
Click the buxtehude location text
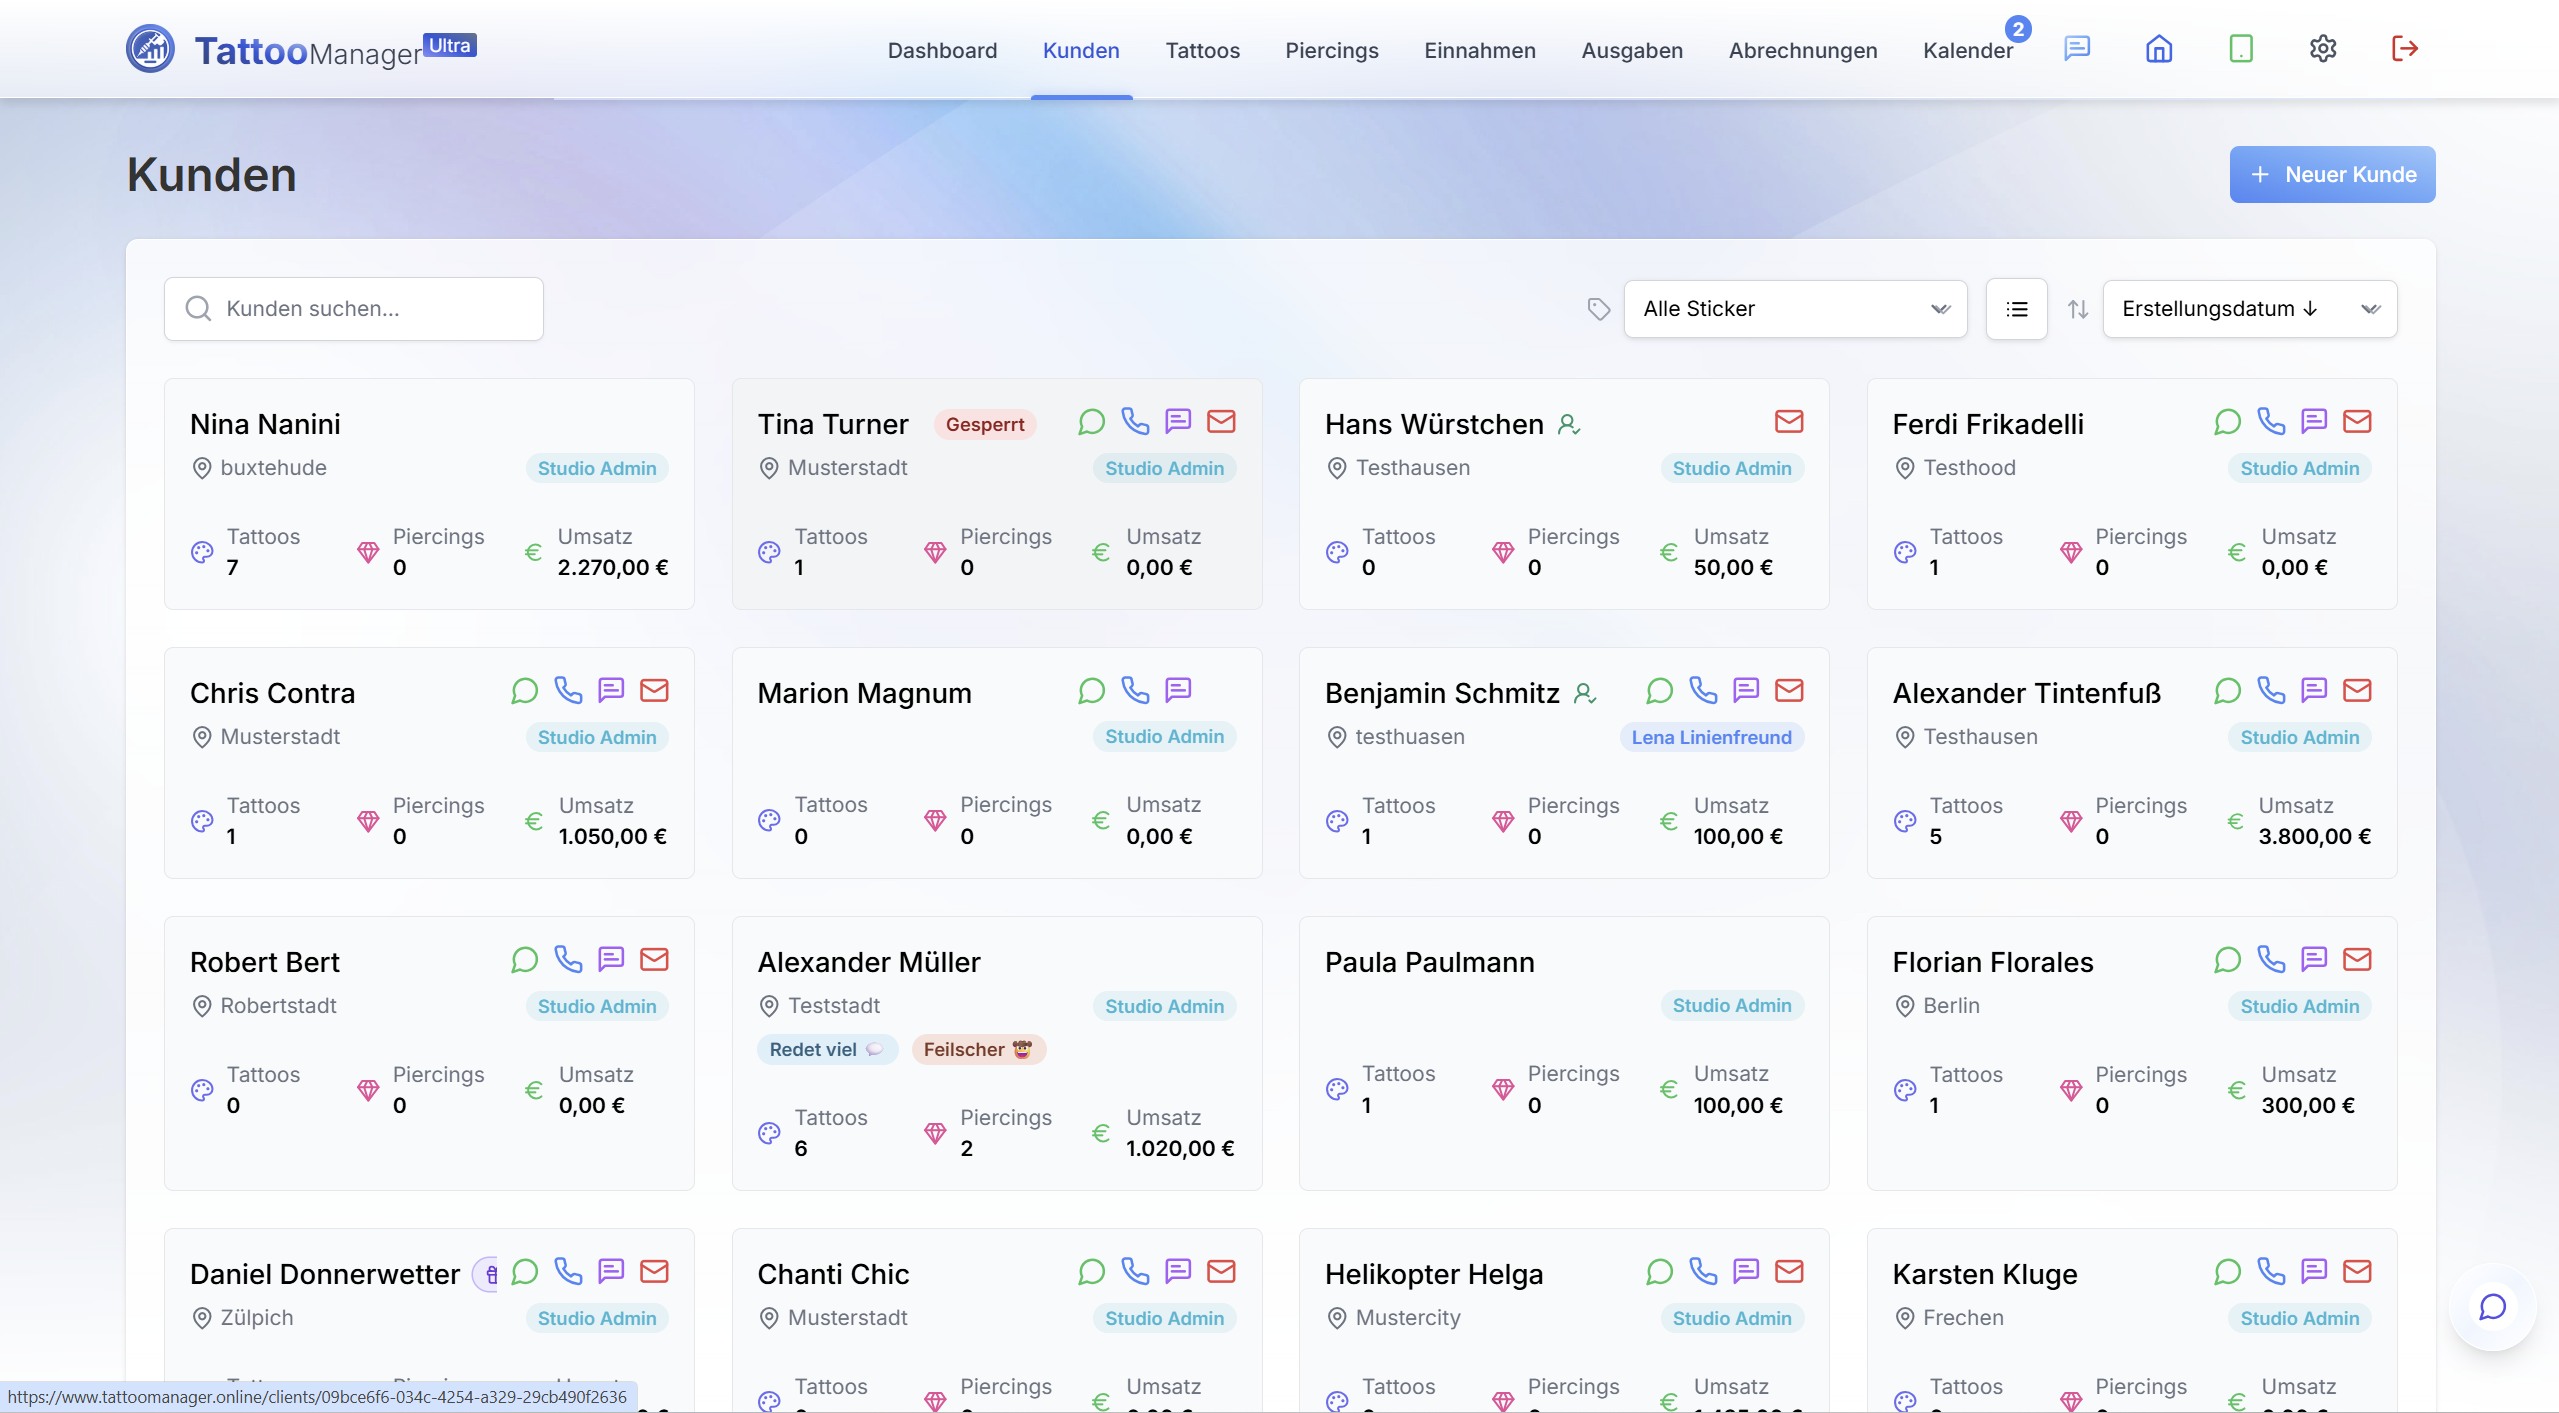273,468
